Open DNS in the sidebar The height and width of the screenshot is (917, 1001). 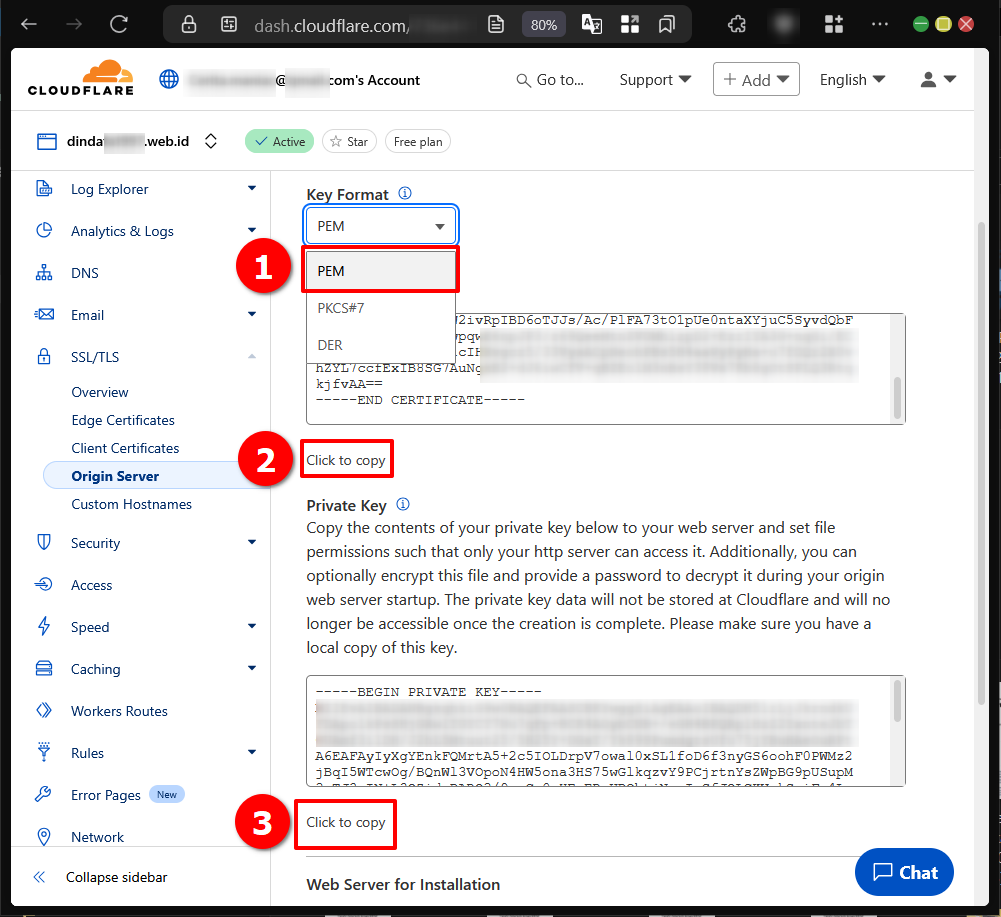pos(85,273)
